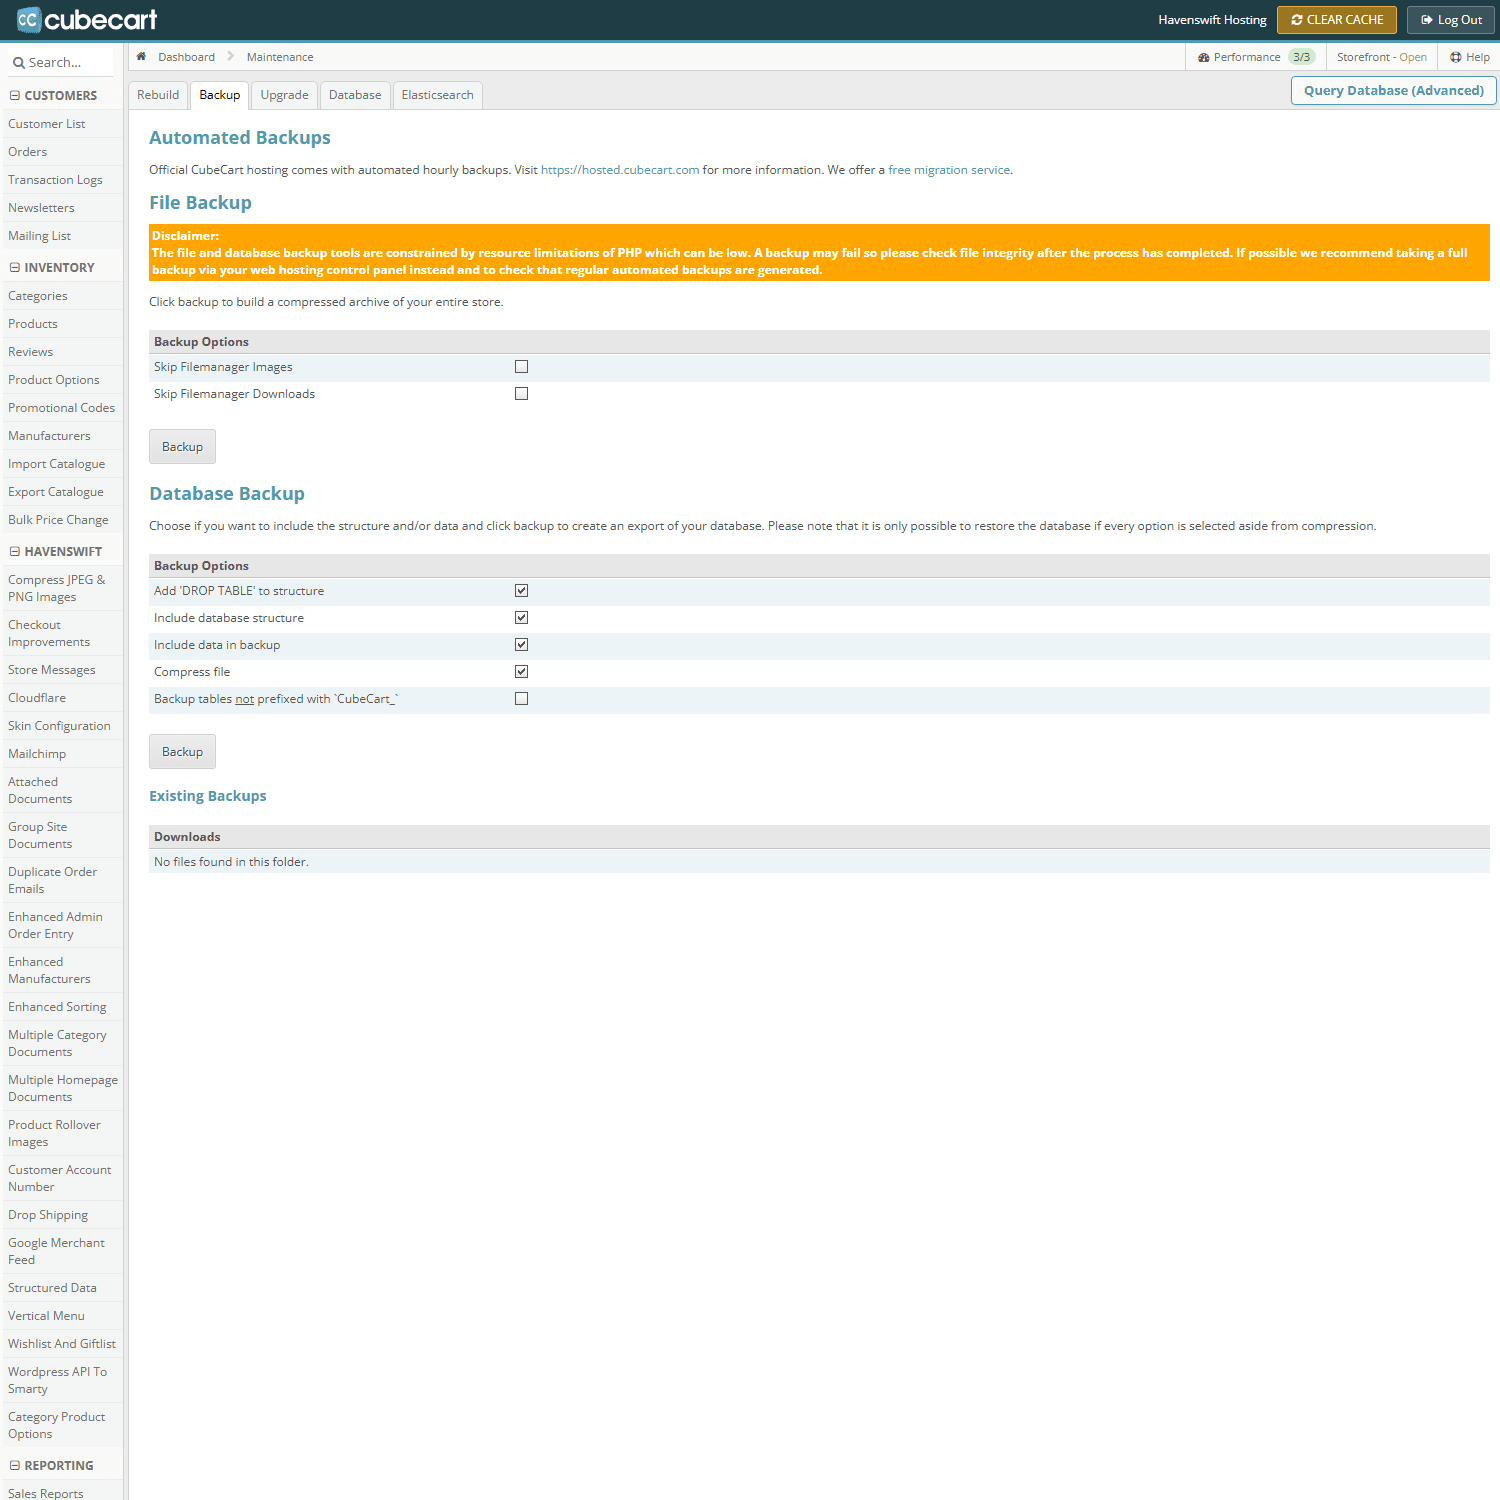Click the Performance 3/3 badge

point(1301,57)
